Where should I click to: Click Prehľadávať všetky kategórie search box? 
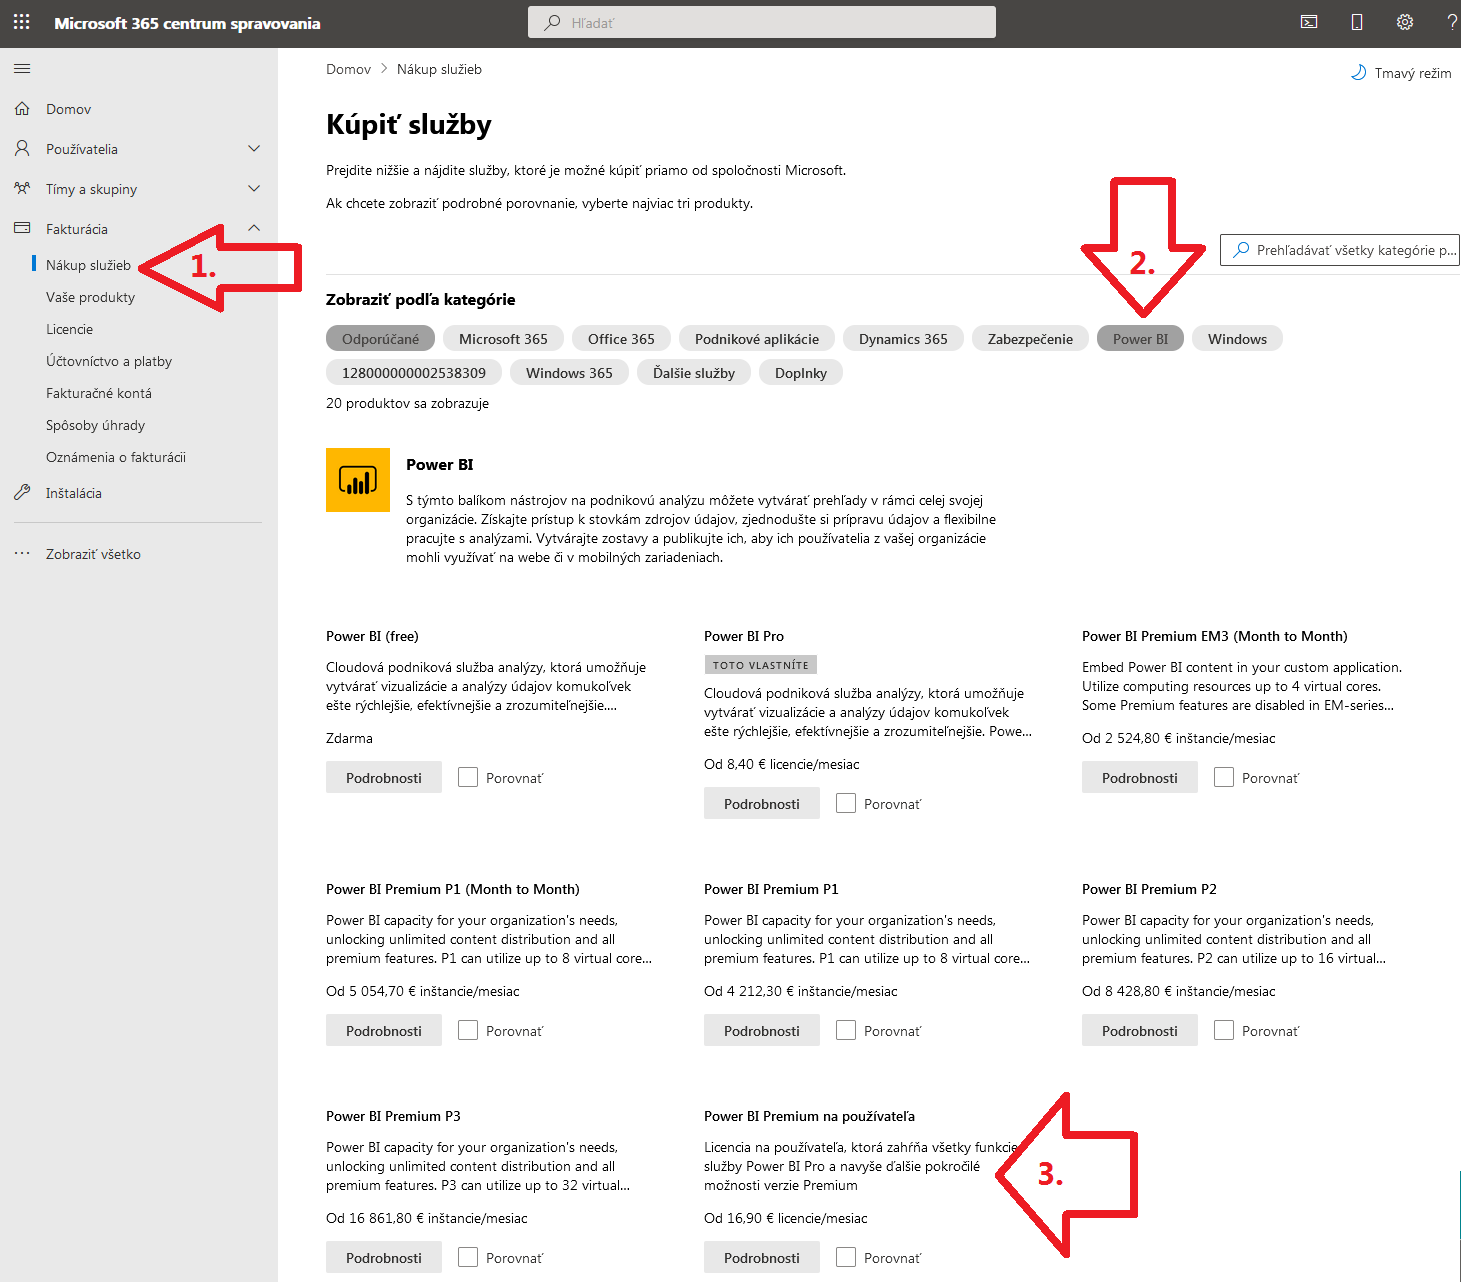(1340, 250)
